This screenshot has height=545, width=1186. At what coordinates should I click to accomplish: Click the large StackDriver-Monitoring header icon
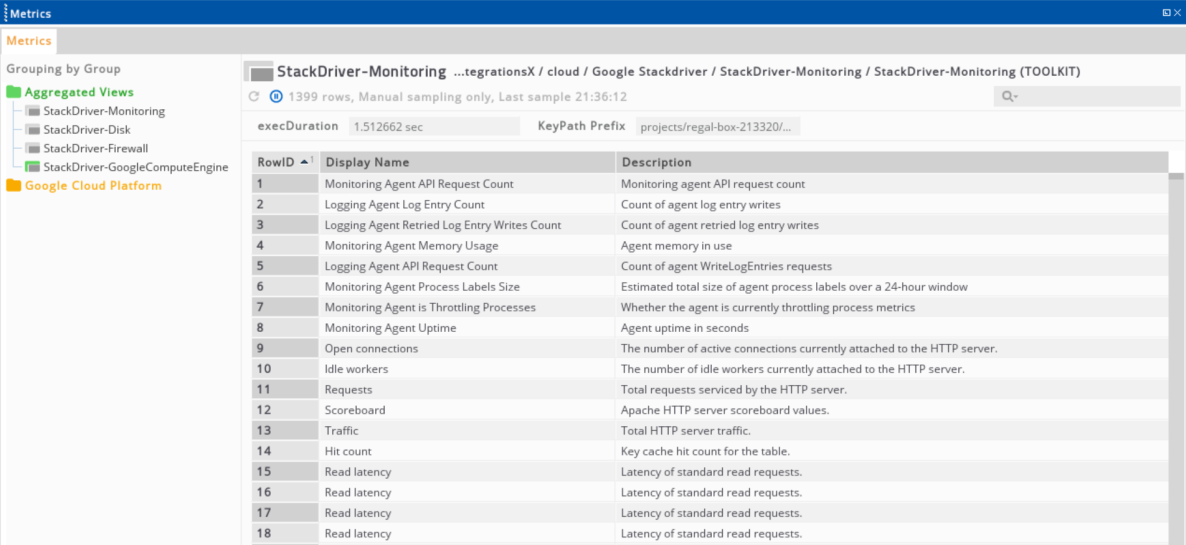pyautogui.click(x=259, y=72)
